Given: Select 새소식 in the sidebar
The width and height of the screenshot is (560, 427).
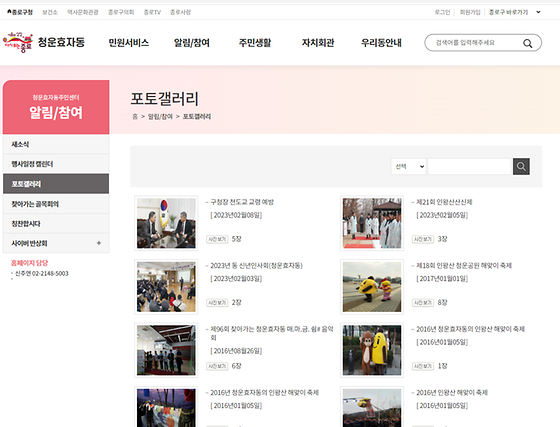Looking at the screenshot, I should [x=56, y=144].
